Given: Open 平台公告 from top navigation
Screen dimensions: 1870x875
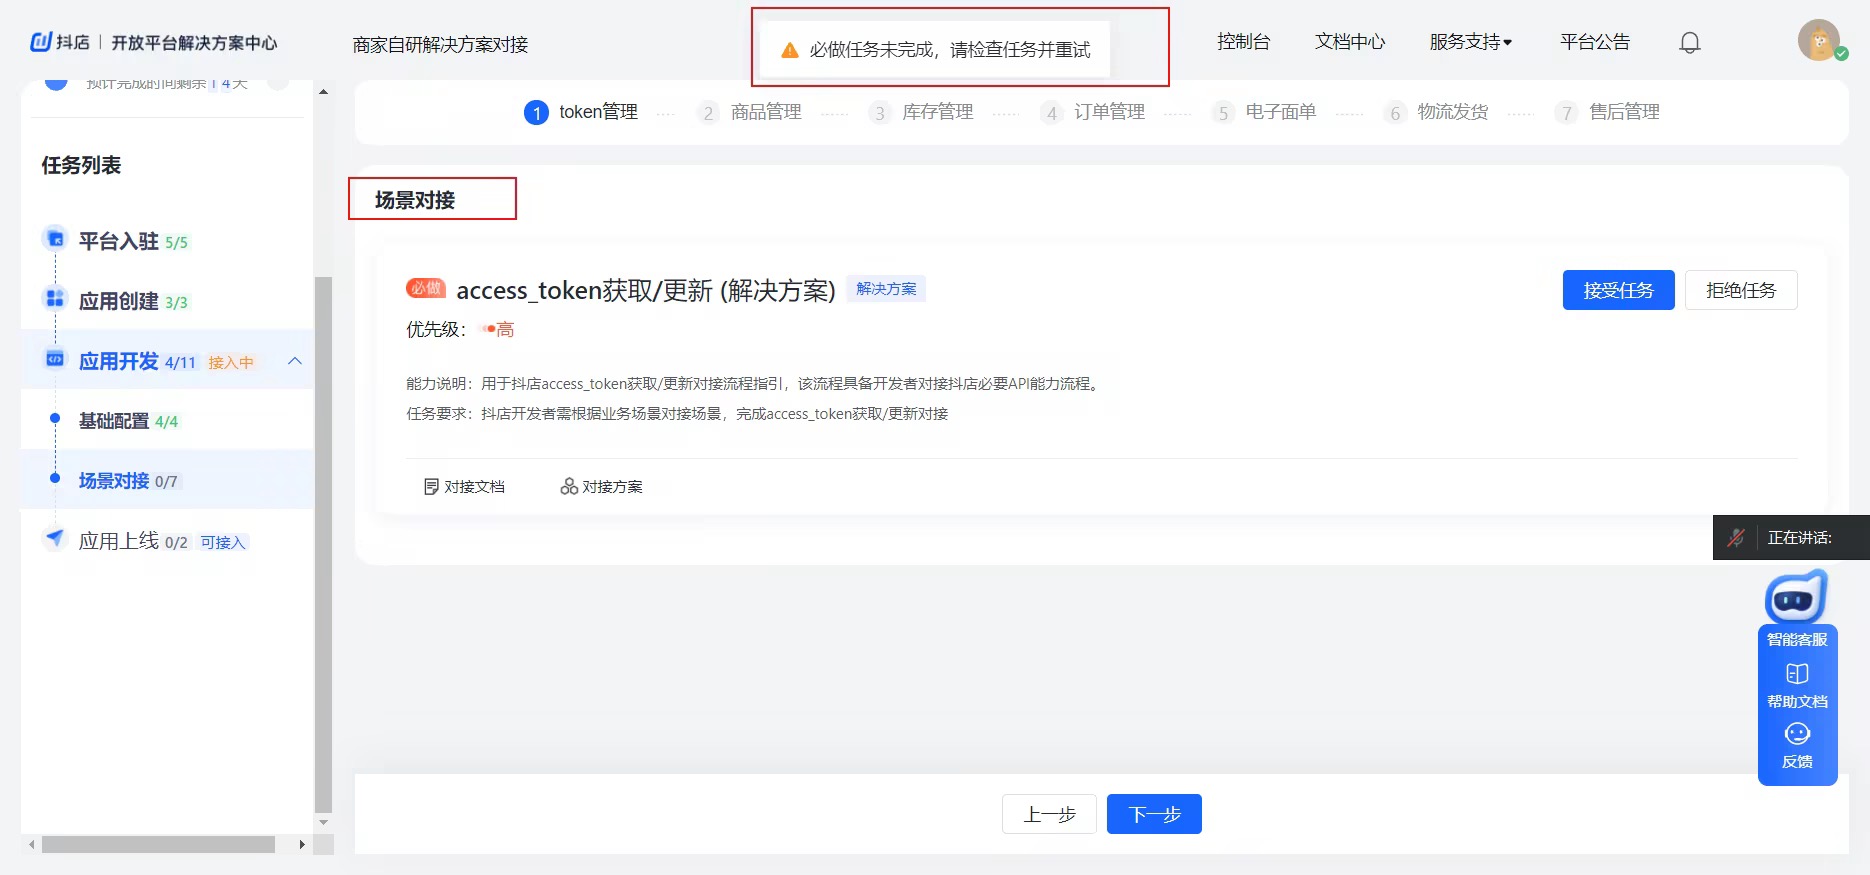Looking at the screenshot, I should [1595, 42].
